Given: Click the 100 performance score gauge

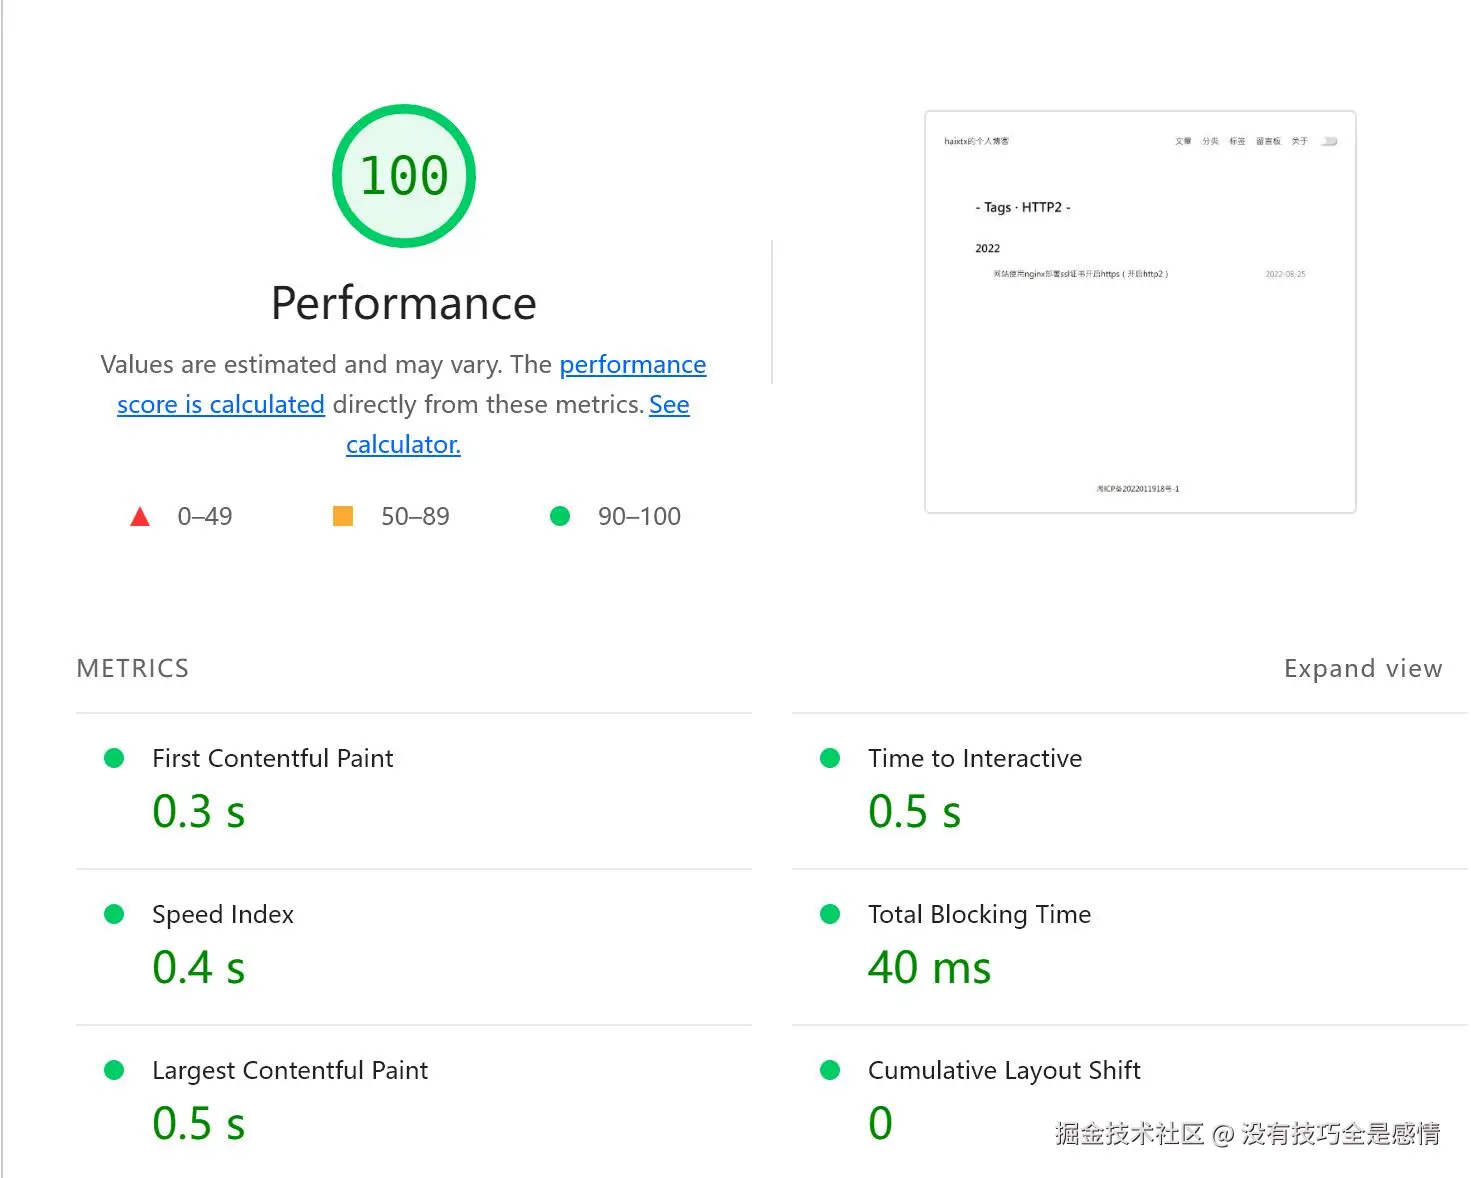Looking at the screenshot, I should coord(404,176).
